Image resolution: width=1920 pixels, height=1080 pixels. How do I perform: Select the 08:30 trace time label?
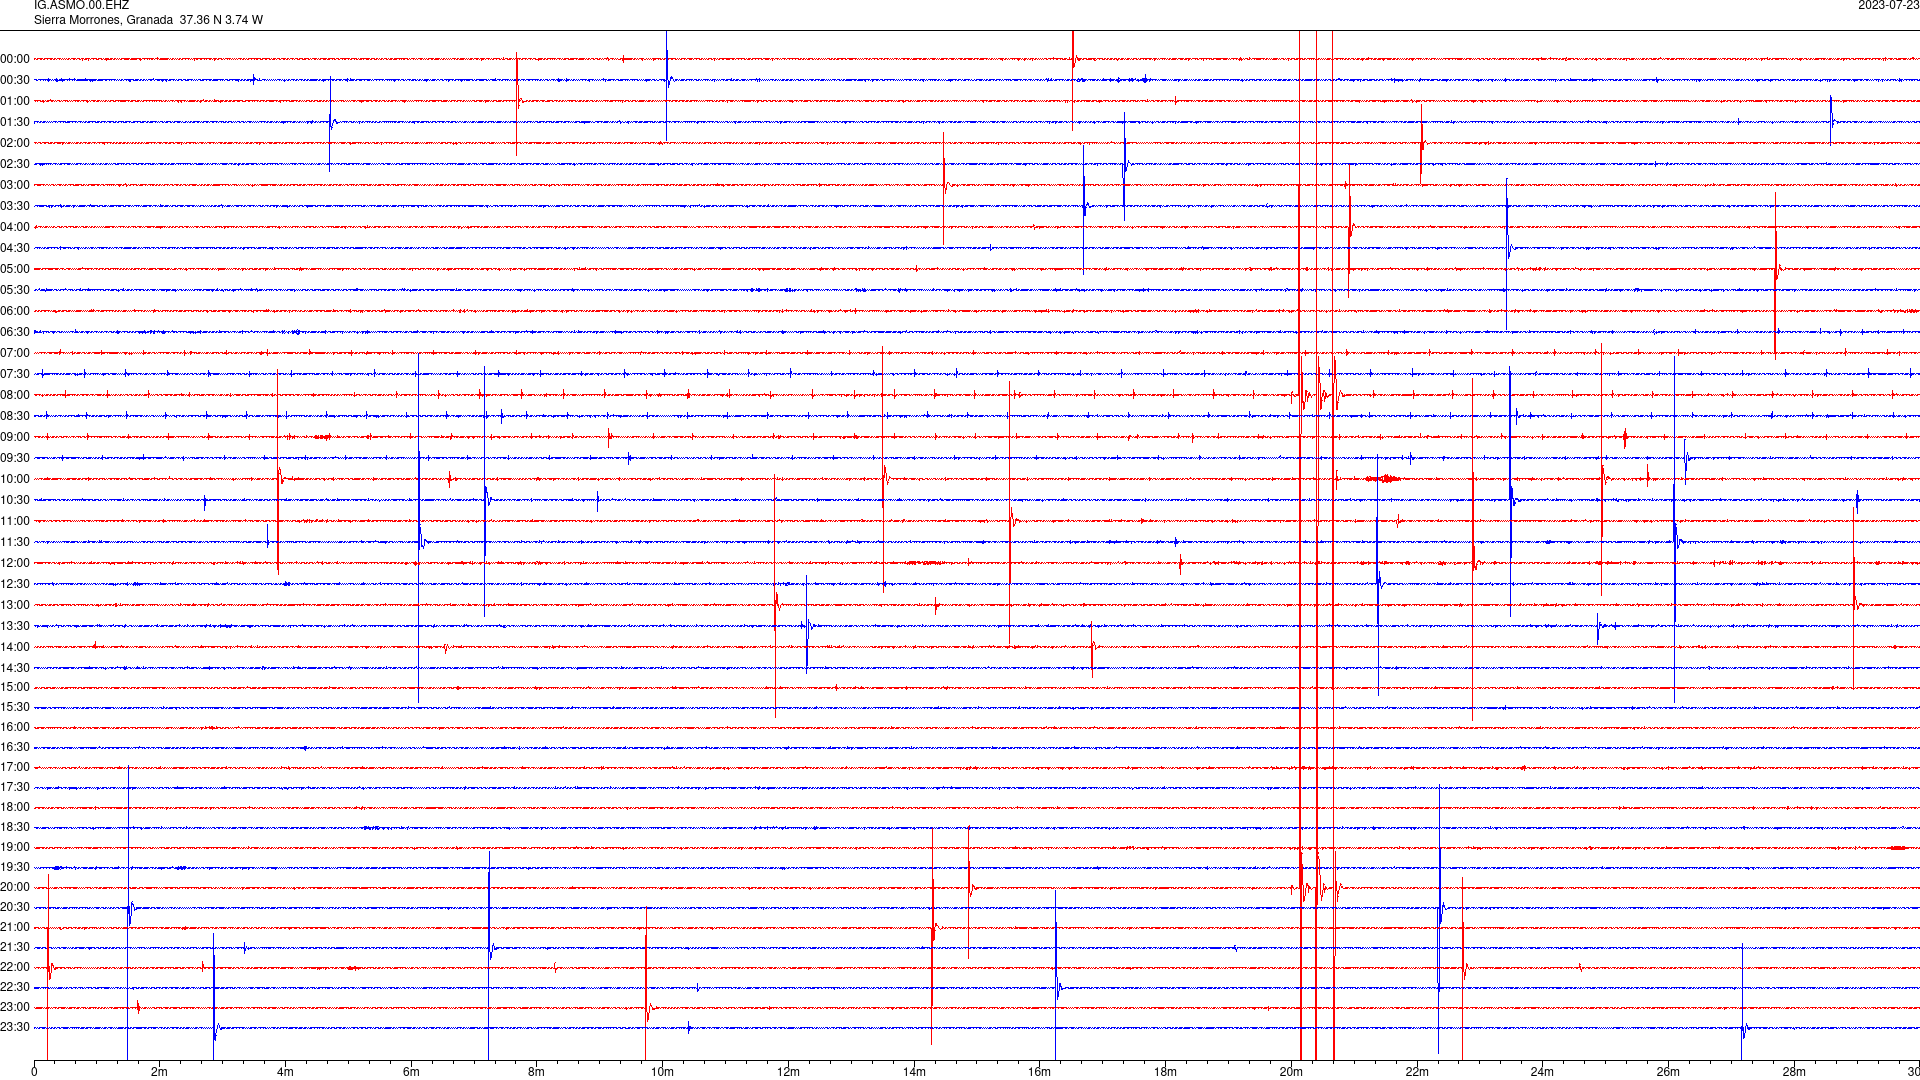click(15, 416)
